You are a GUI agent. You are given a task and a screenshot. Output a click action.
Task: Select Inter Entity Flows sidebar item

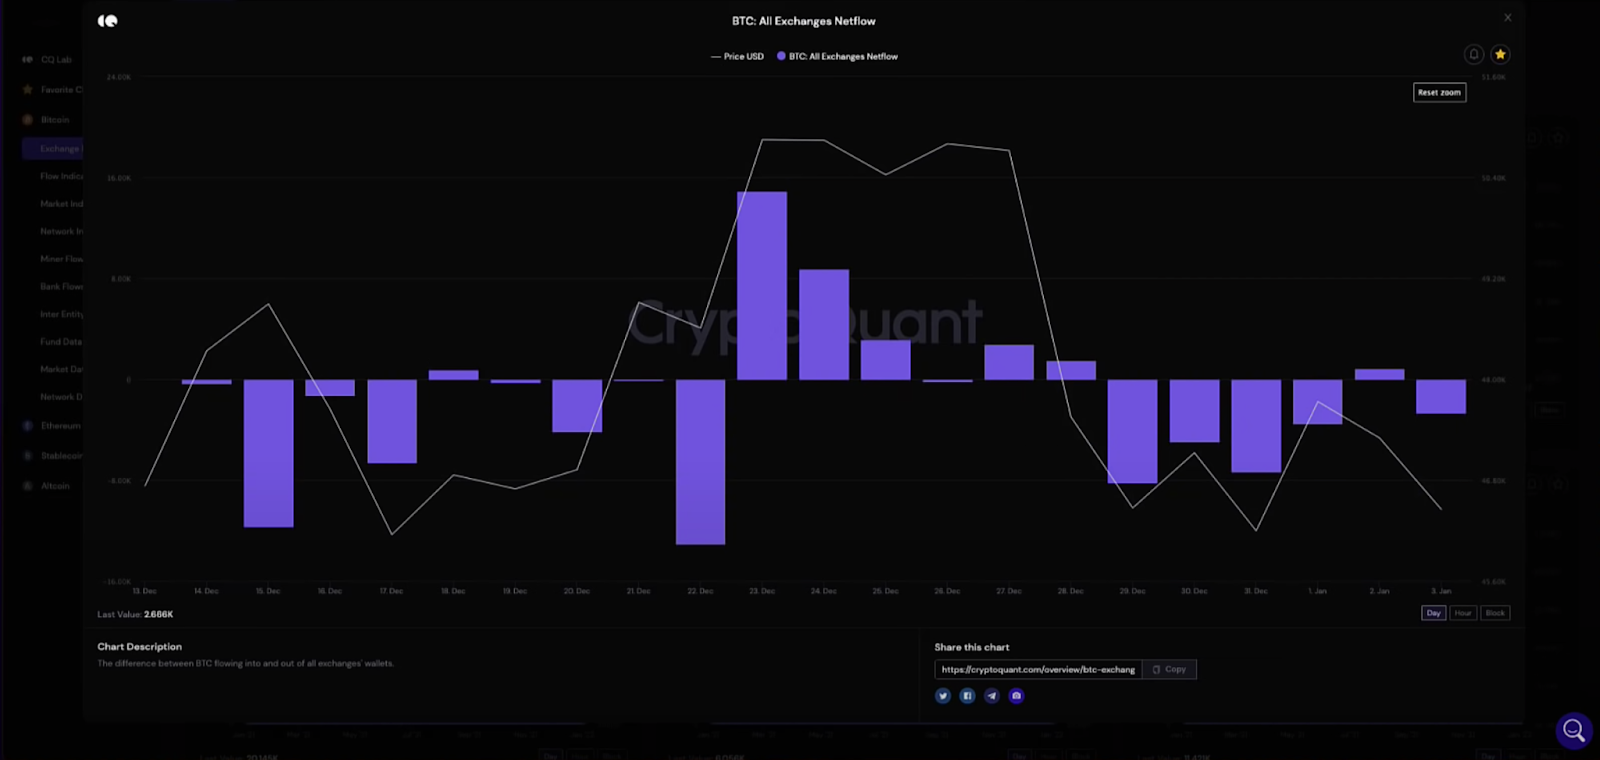click(x=61, y=315)
